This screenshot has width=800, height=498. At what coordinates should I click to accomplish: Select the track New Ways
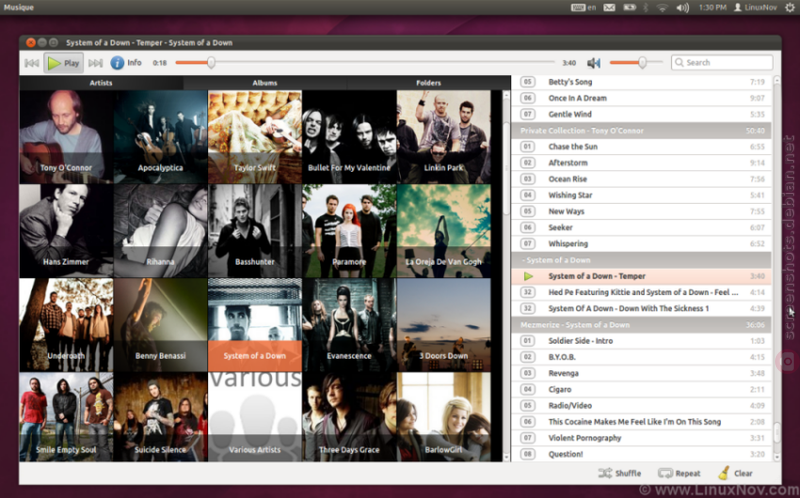tap(641, 211)
